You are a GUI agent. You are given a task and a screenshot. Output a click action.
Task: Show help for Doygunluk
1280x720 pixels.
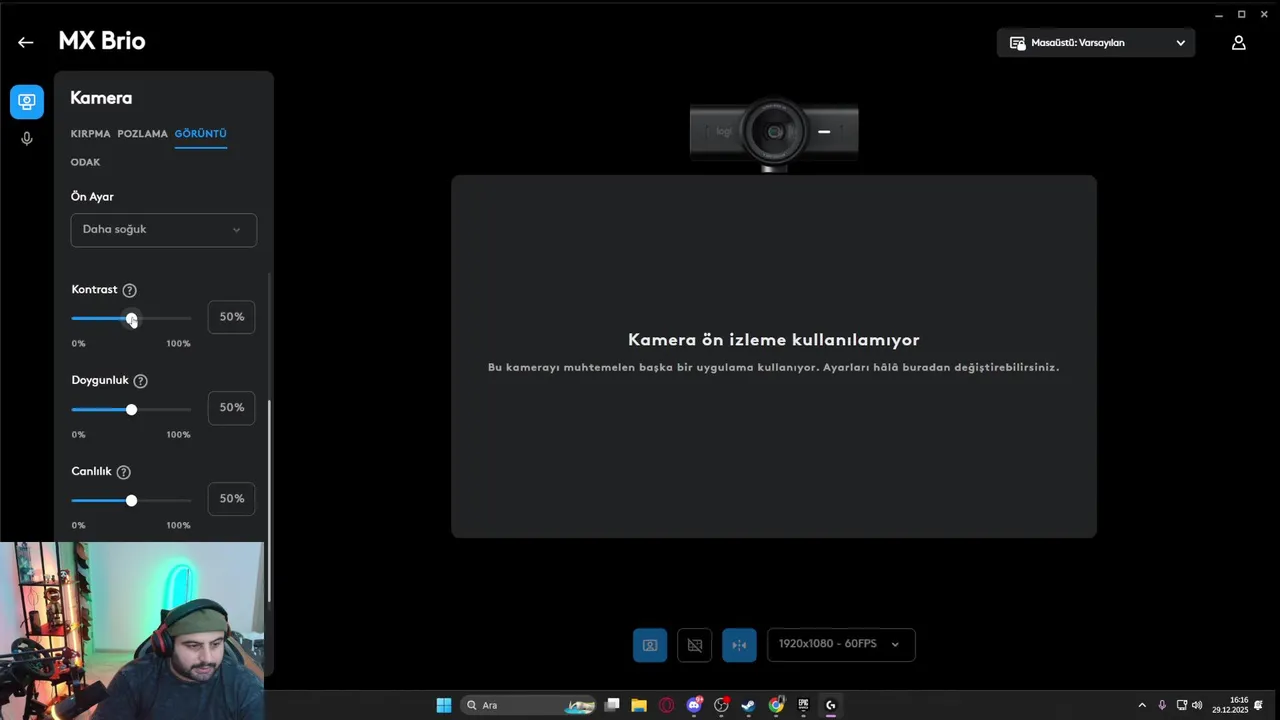pos(140,381)
